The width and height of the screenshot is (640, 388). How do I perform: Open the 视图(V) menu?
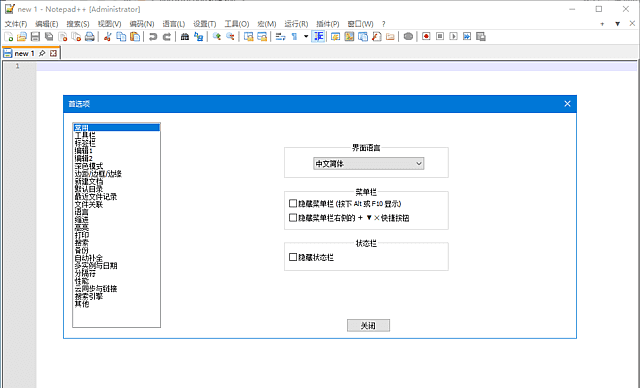pos(109,24)
